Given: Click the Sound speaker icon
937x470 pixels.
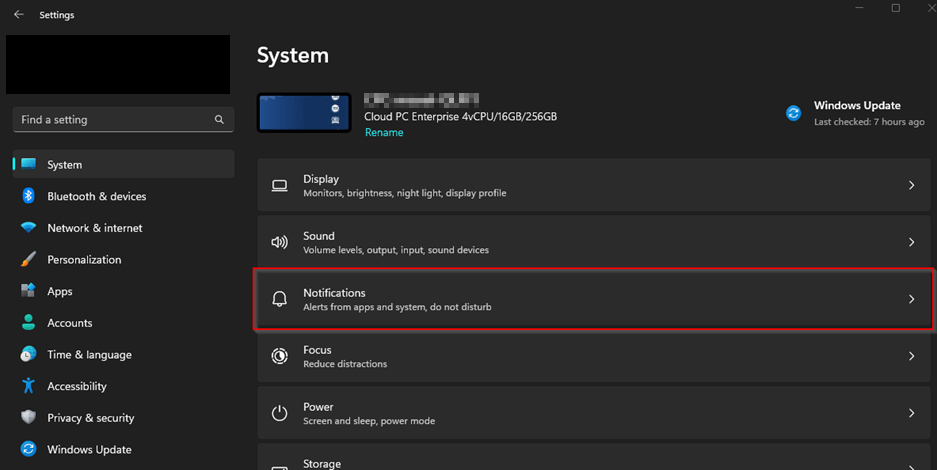Looking at the screenshot, I should pyautogui.click(x=280, y=243).
